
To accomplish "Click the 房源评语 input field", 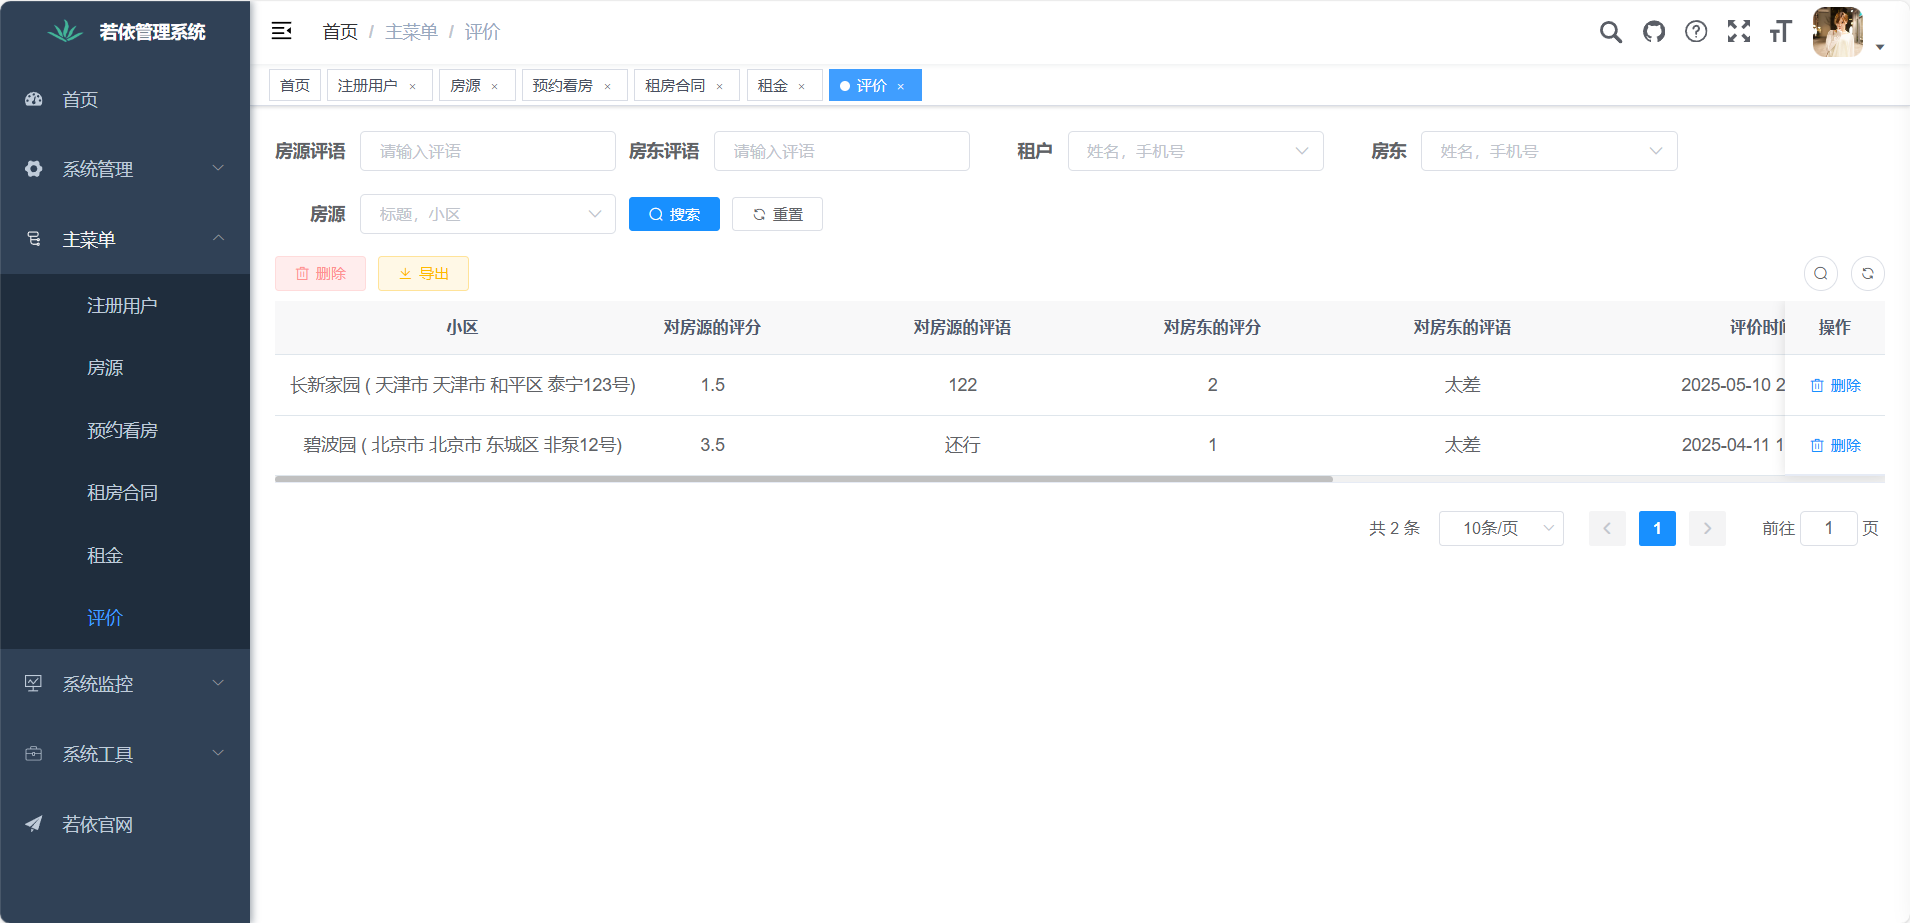I will coord(488,151).
